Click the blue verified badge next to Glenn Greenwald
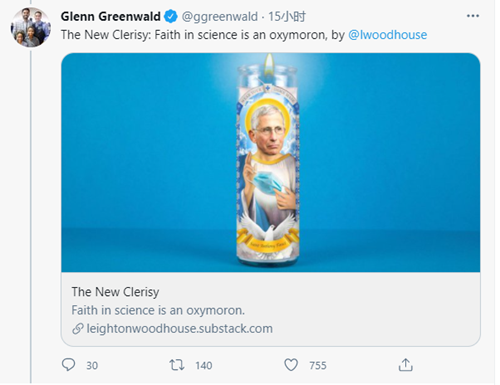 point(171,16)
